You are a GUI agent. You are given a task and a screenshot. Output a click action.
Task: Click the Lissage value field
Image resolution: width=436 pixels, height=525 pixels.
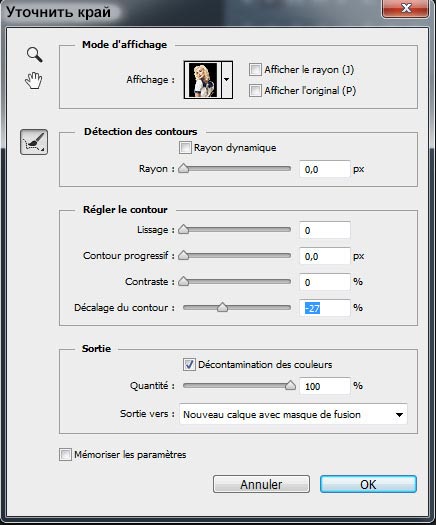324,230
